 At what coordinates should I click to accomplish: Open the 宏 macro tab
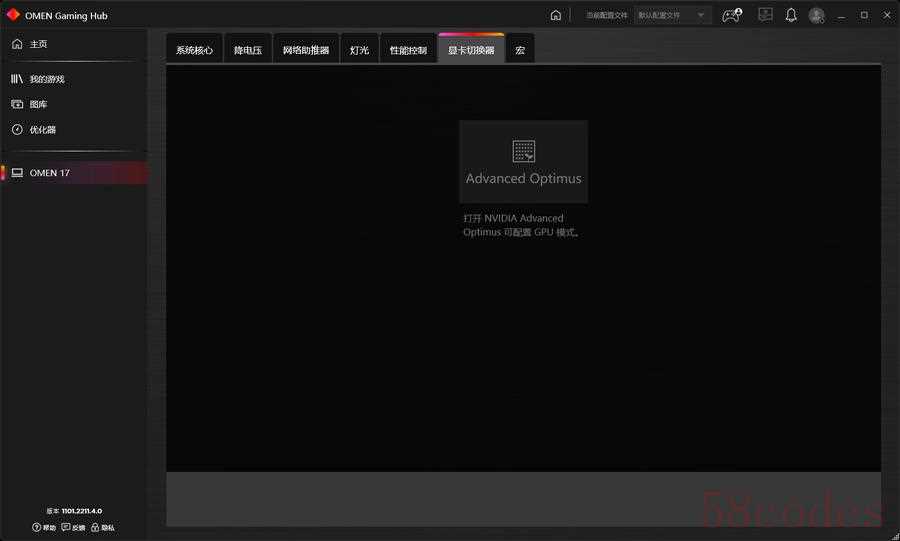pyautogui.click(x=520, y=50)
